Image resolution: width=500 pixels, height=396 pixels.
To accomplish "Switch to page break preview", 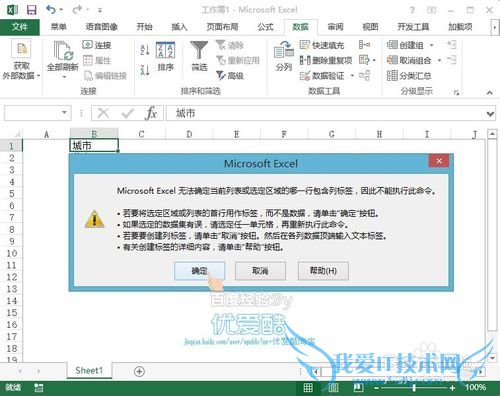I will coord(358,387).
